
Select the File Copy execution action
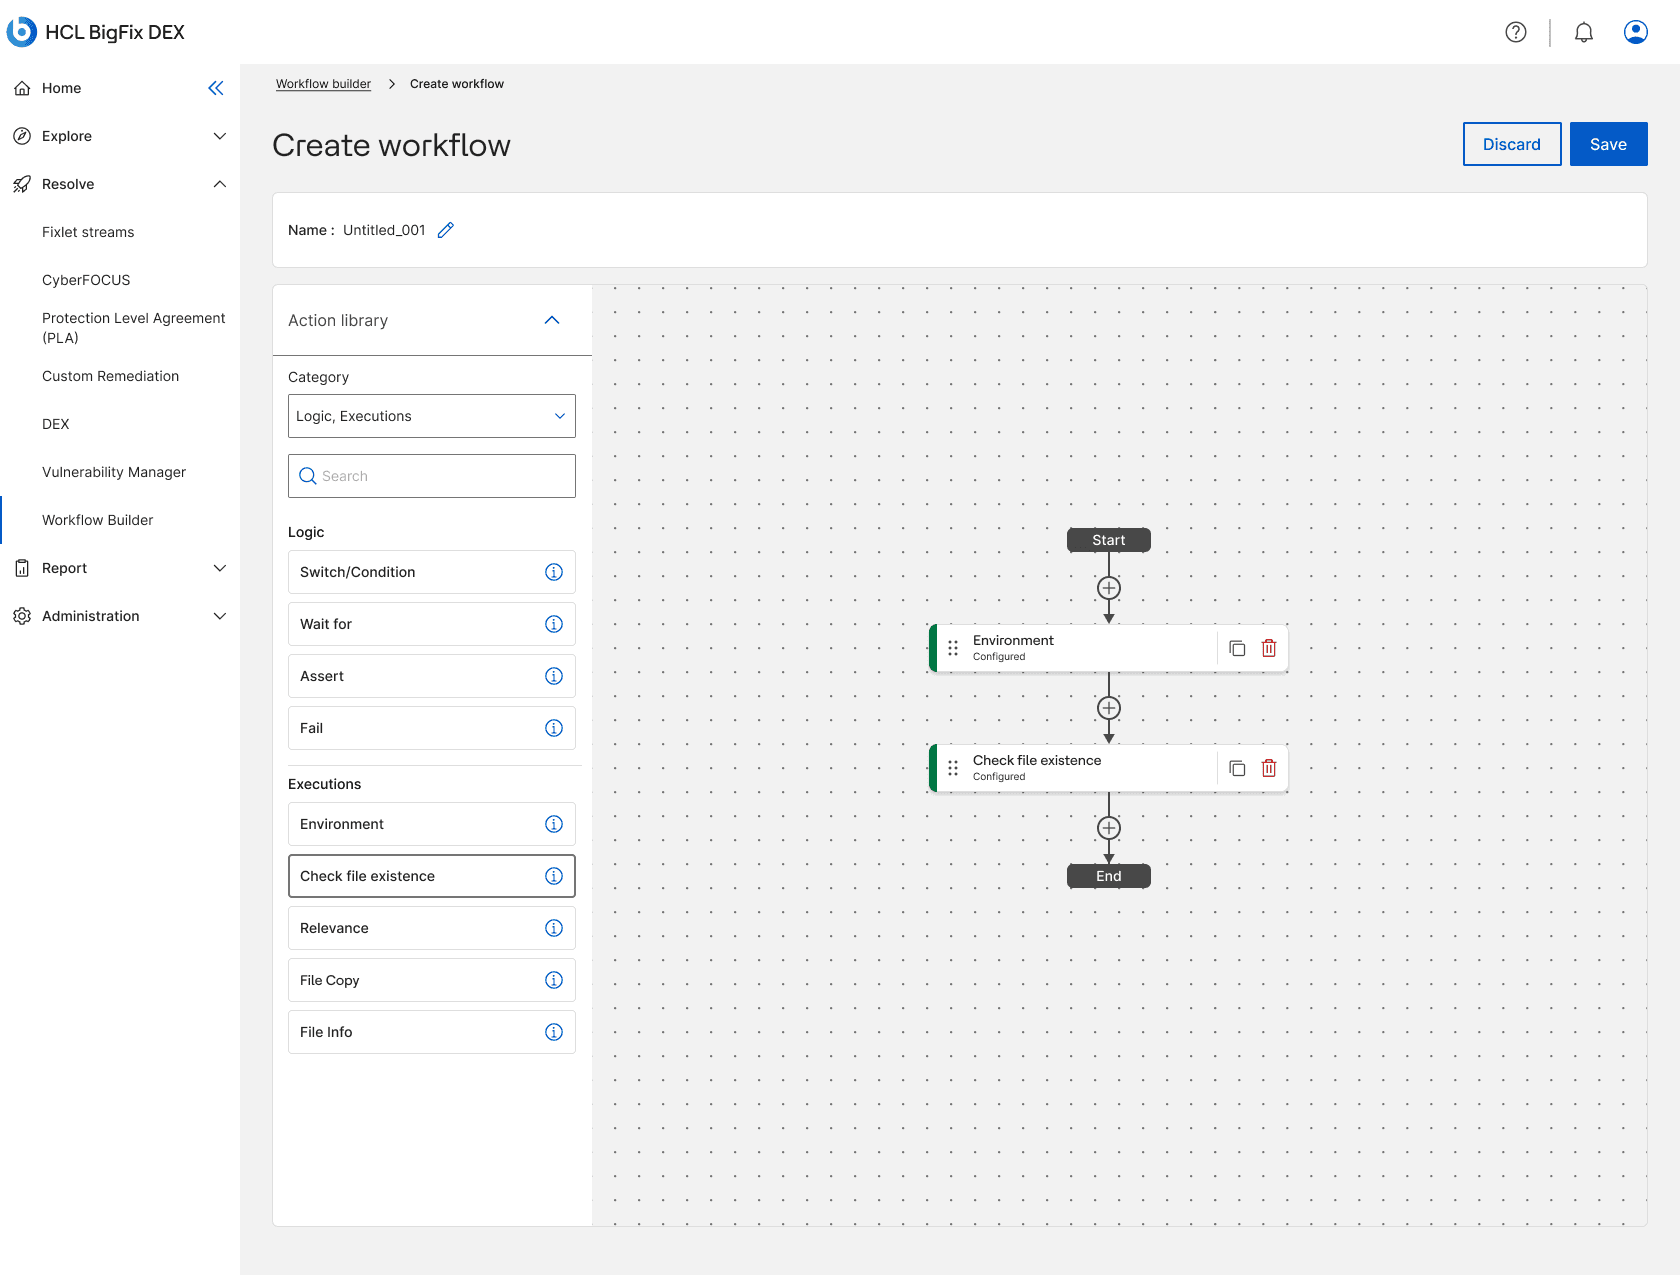432,980
